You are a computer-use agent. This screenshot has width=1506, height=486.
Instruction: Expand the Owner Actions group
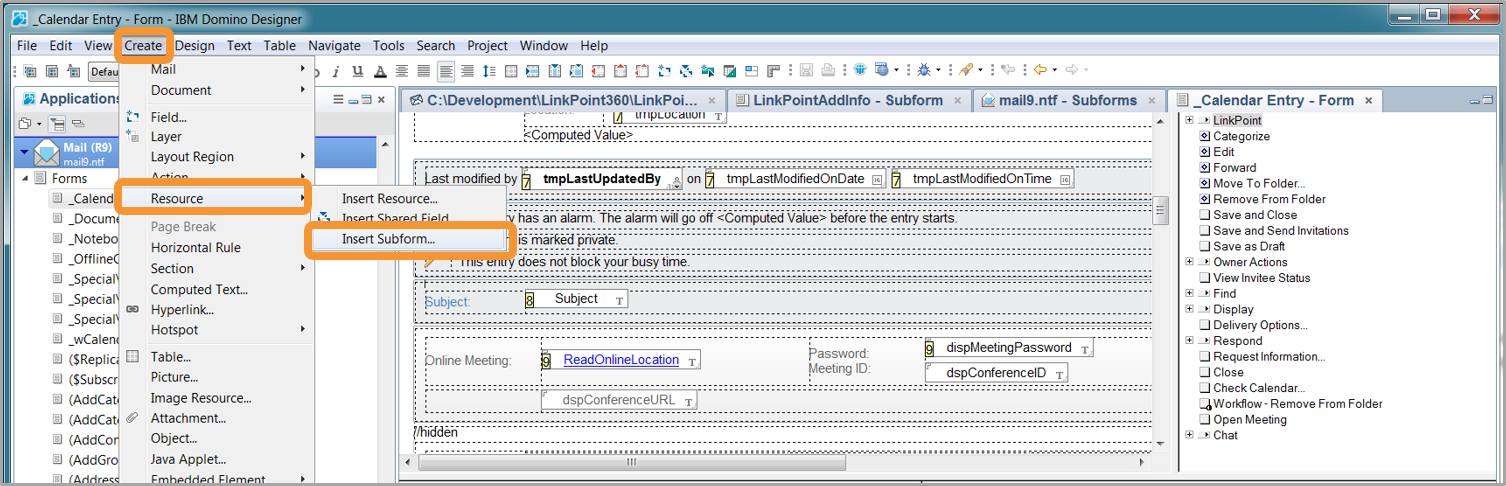(1189, 262)
